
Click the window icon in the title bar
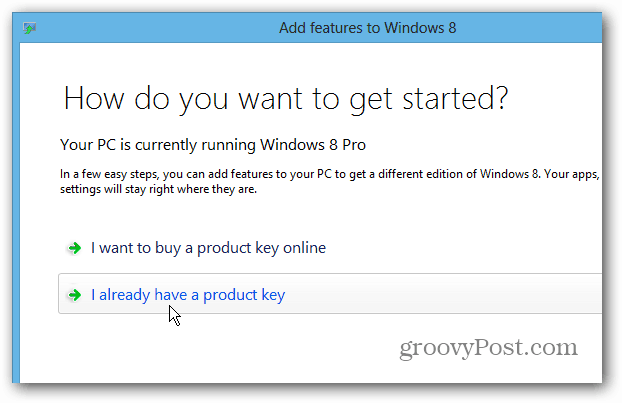pyautogui.click(x=29, y=28)
